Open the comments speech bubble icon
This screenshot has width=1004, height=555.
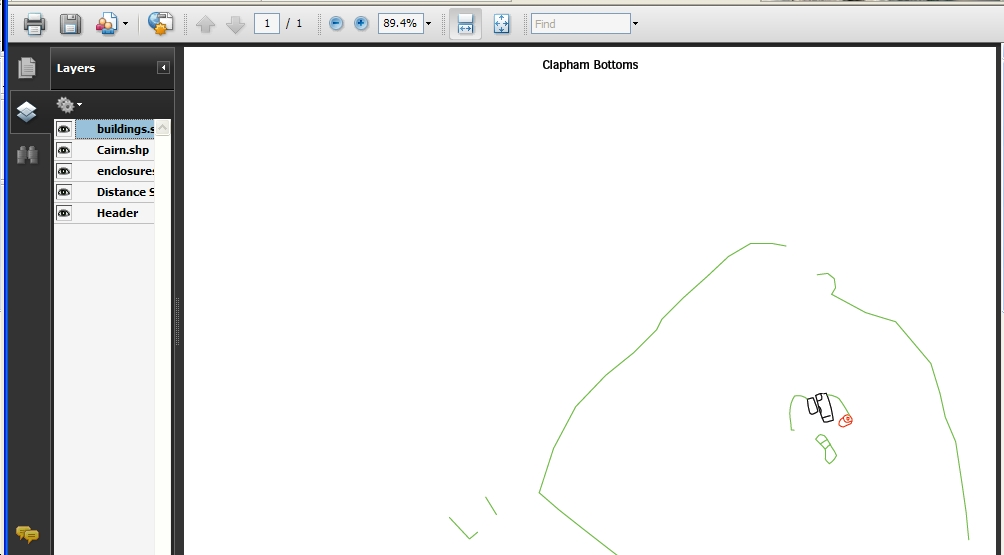tap(27, 533)
